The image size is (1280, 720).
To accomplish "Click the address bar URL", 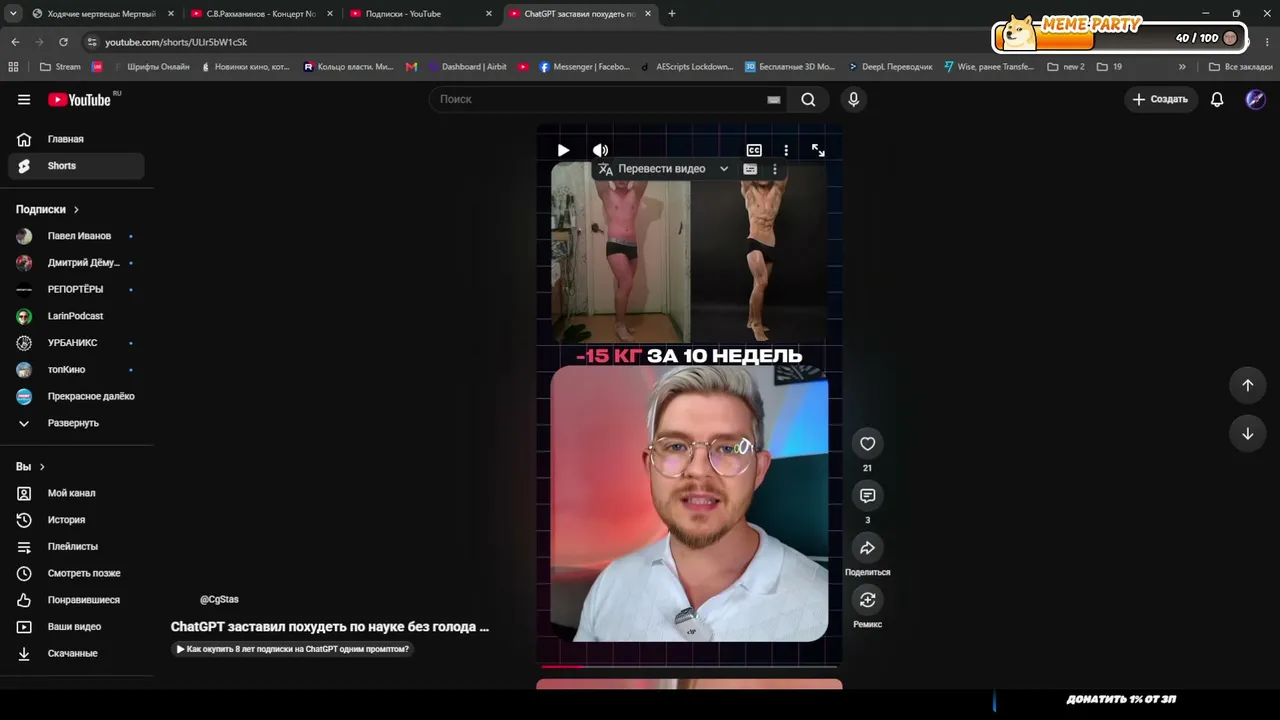I will point(176,42).
